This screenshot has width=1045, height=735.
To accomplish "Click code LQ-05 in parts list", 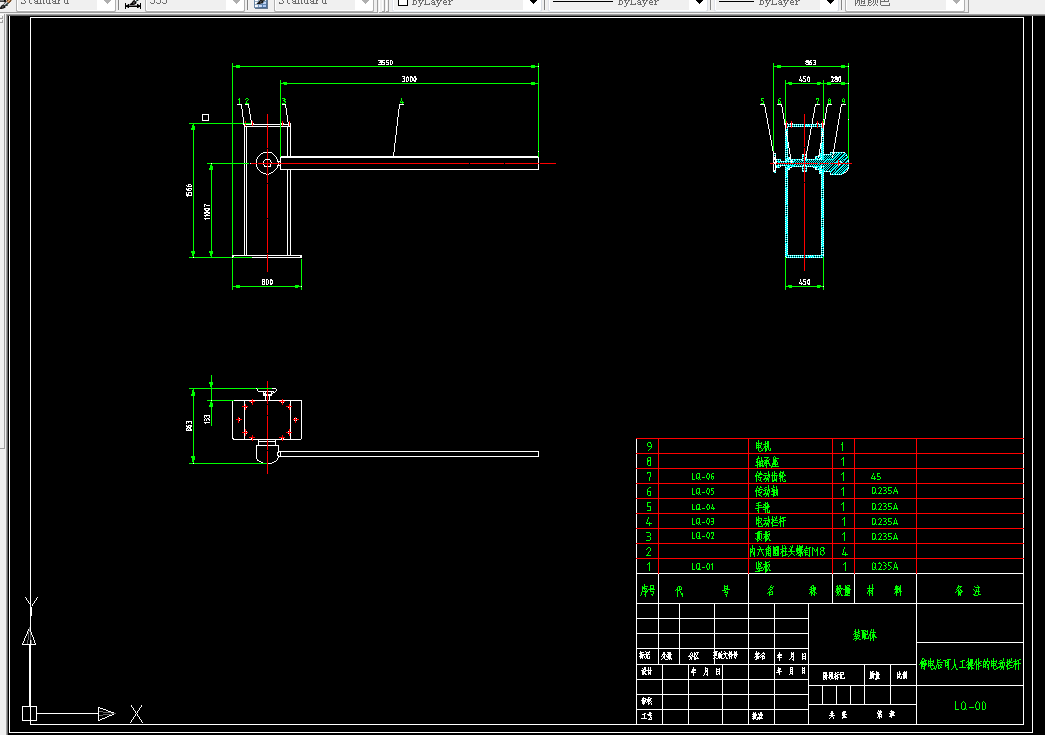I will [702, 491].
